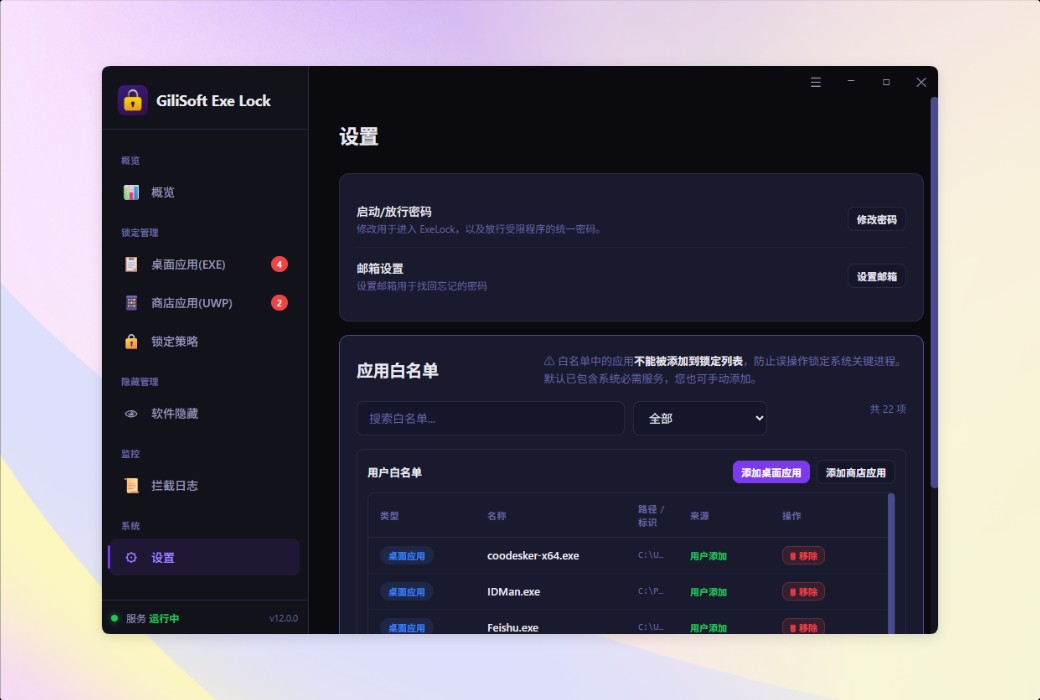Click the 来源 column header

699,516
